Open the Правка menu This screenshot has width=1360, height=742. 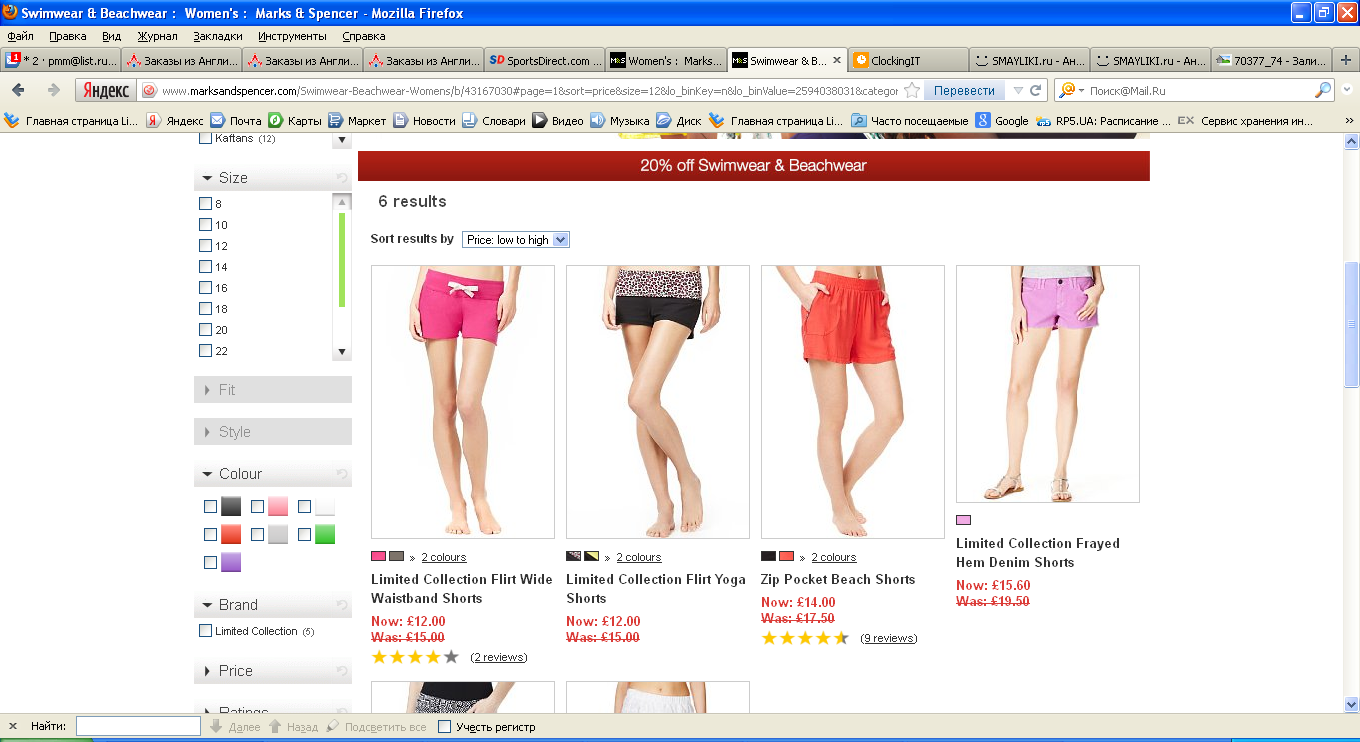(68, 36)
